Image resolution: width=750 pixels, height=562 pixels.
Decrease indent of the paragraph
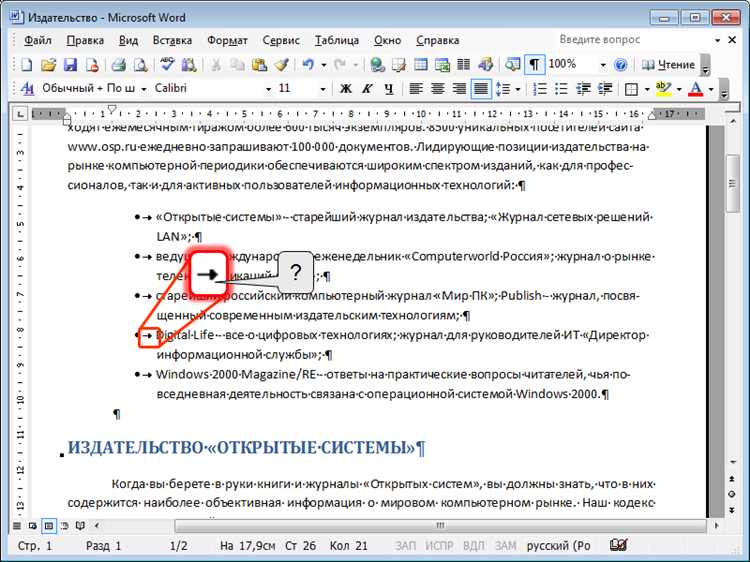tap(583, 88)
